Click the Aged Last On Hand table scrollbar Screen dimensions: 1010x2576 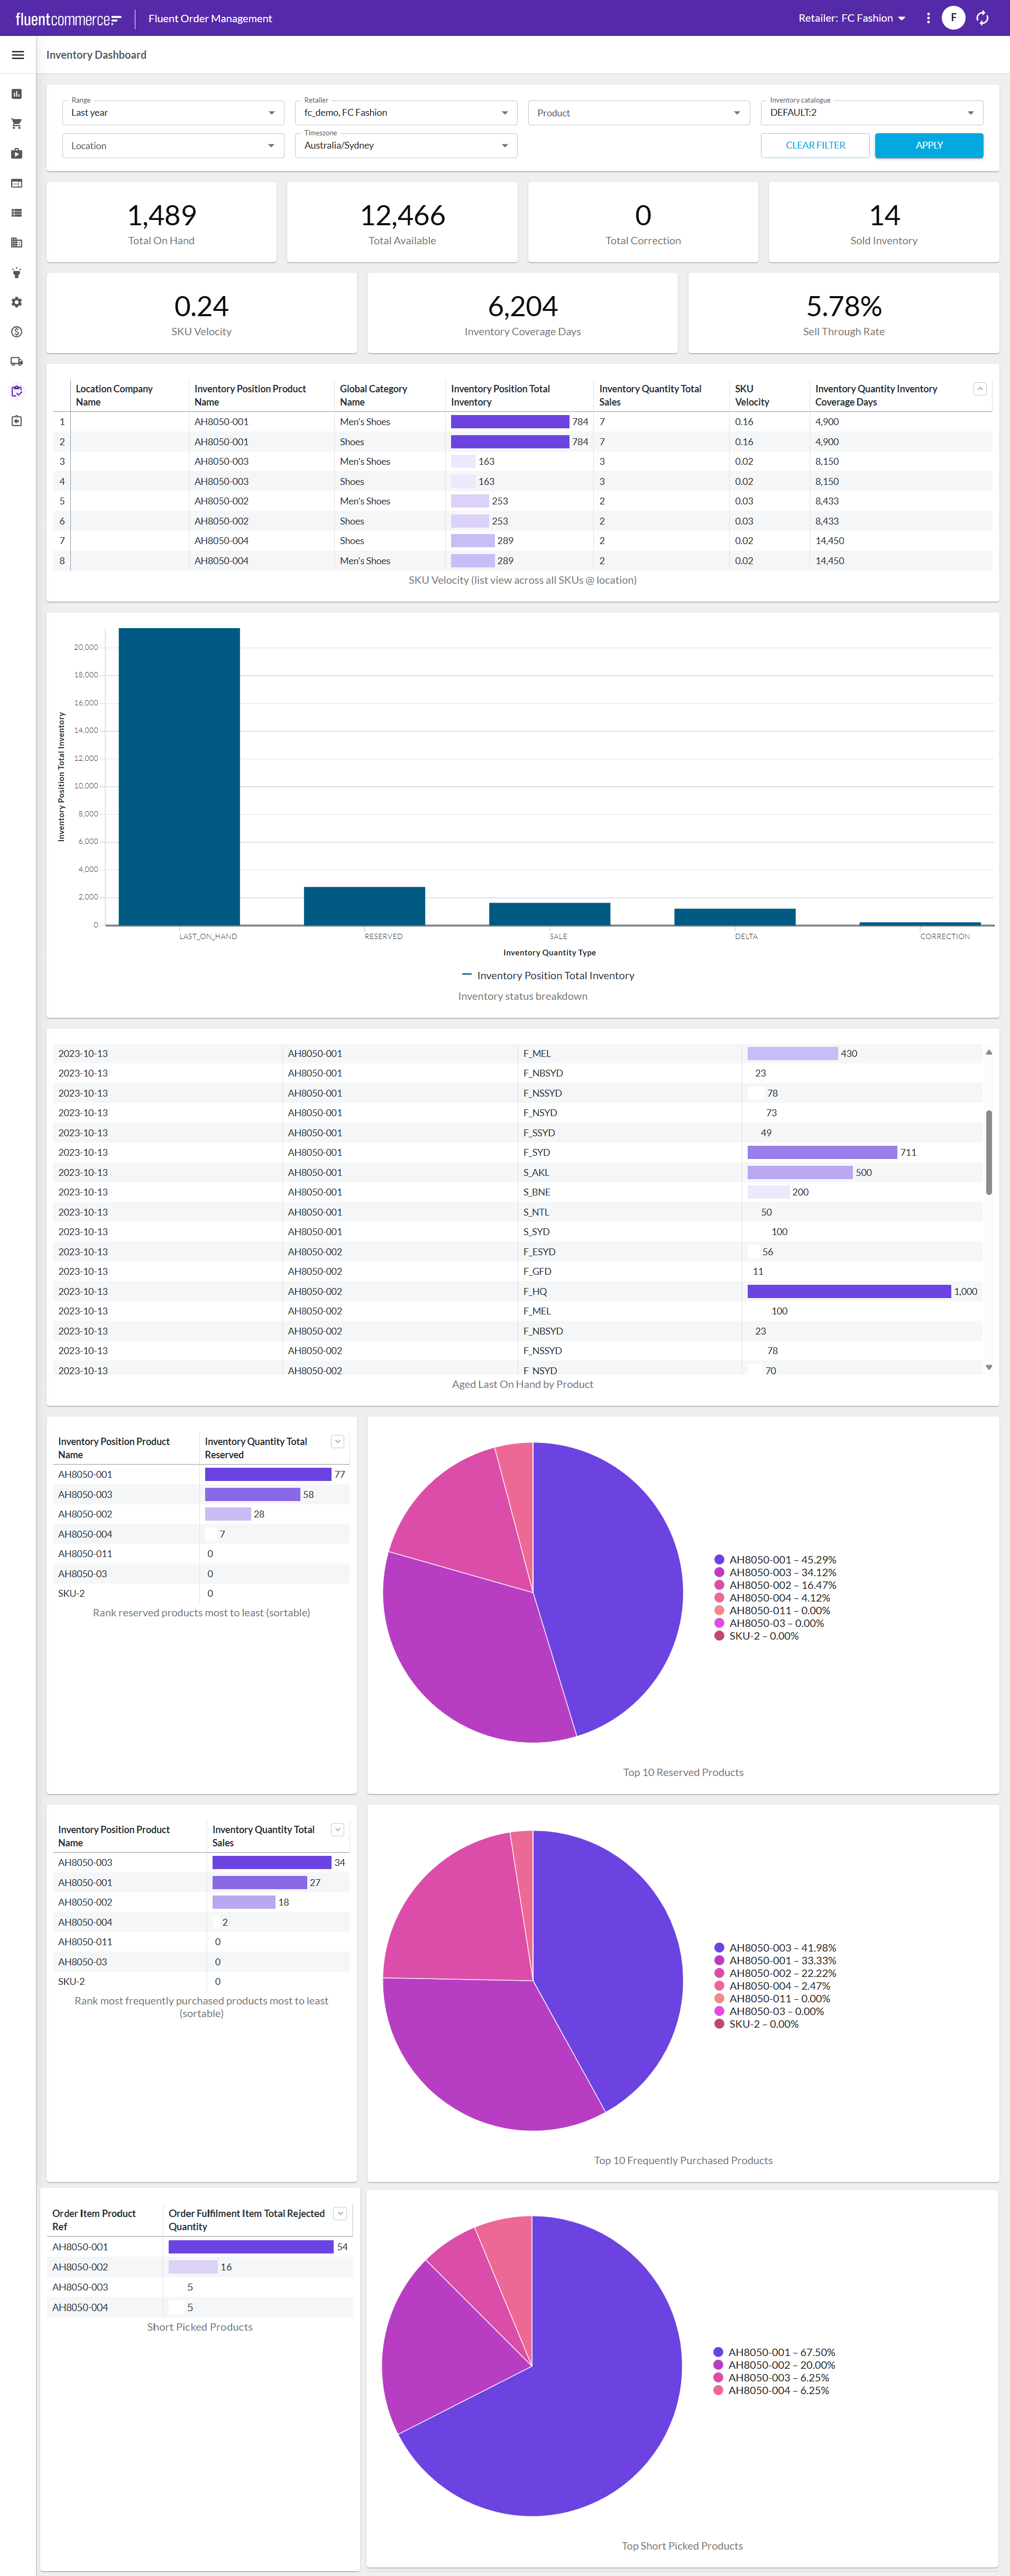(x=988, y=1152)
